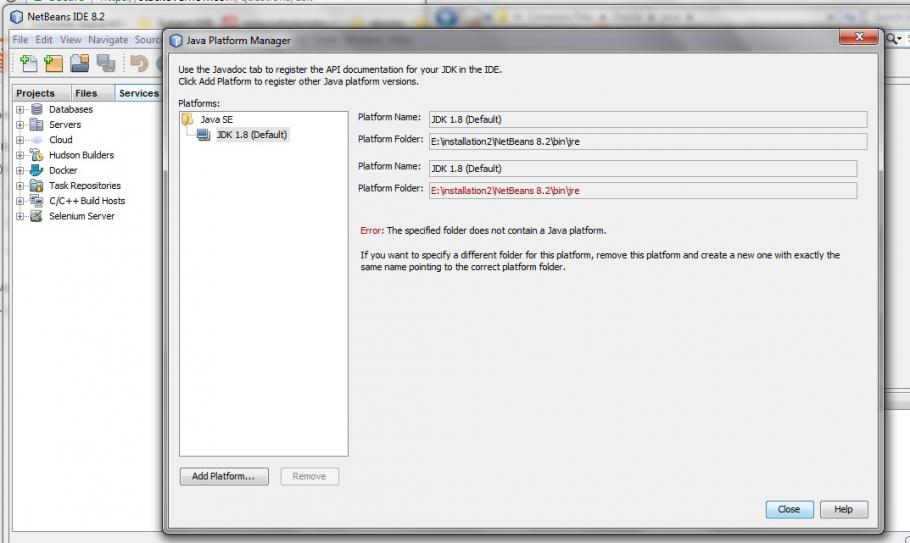Open the View menu
The image size is (910, 543).
click(x=71, y=39)
